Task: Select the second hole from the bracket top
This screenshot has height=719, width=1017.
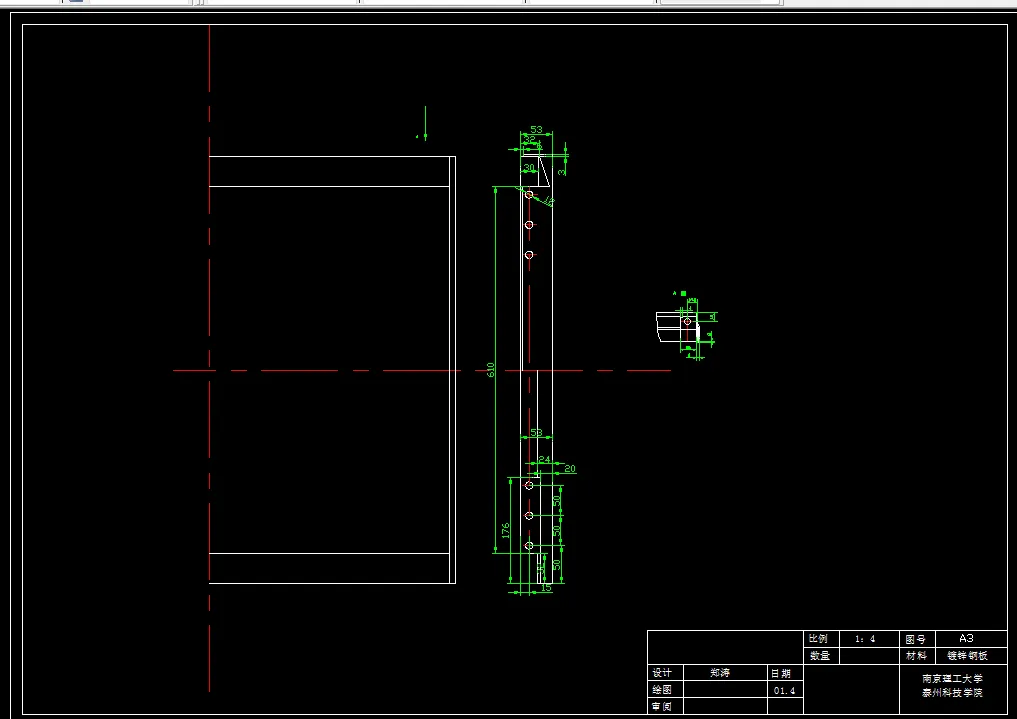Action: click(x=529, y=225)
